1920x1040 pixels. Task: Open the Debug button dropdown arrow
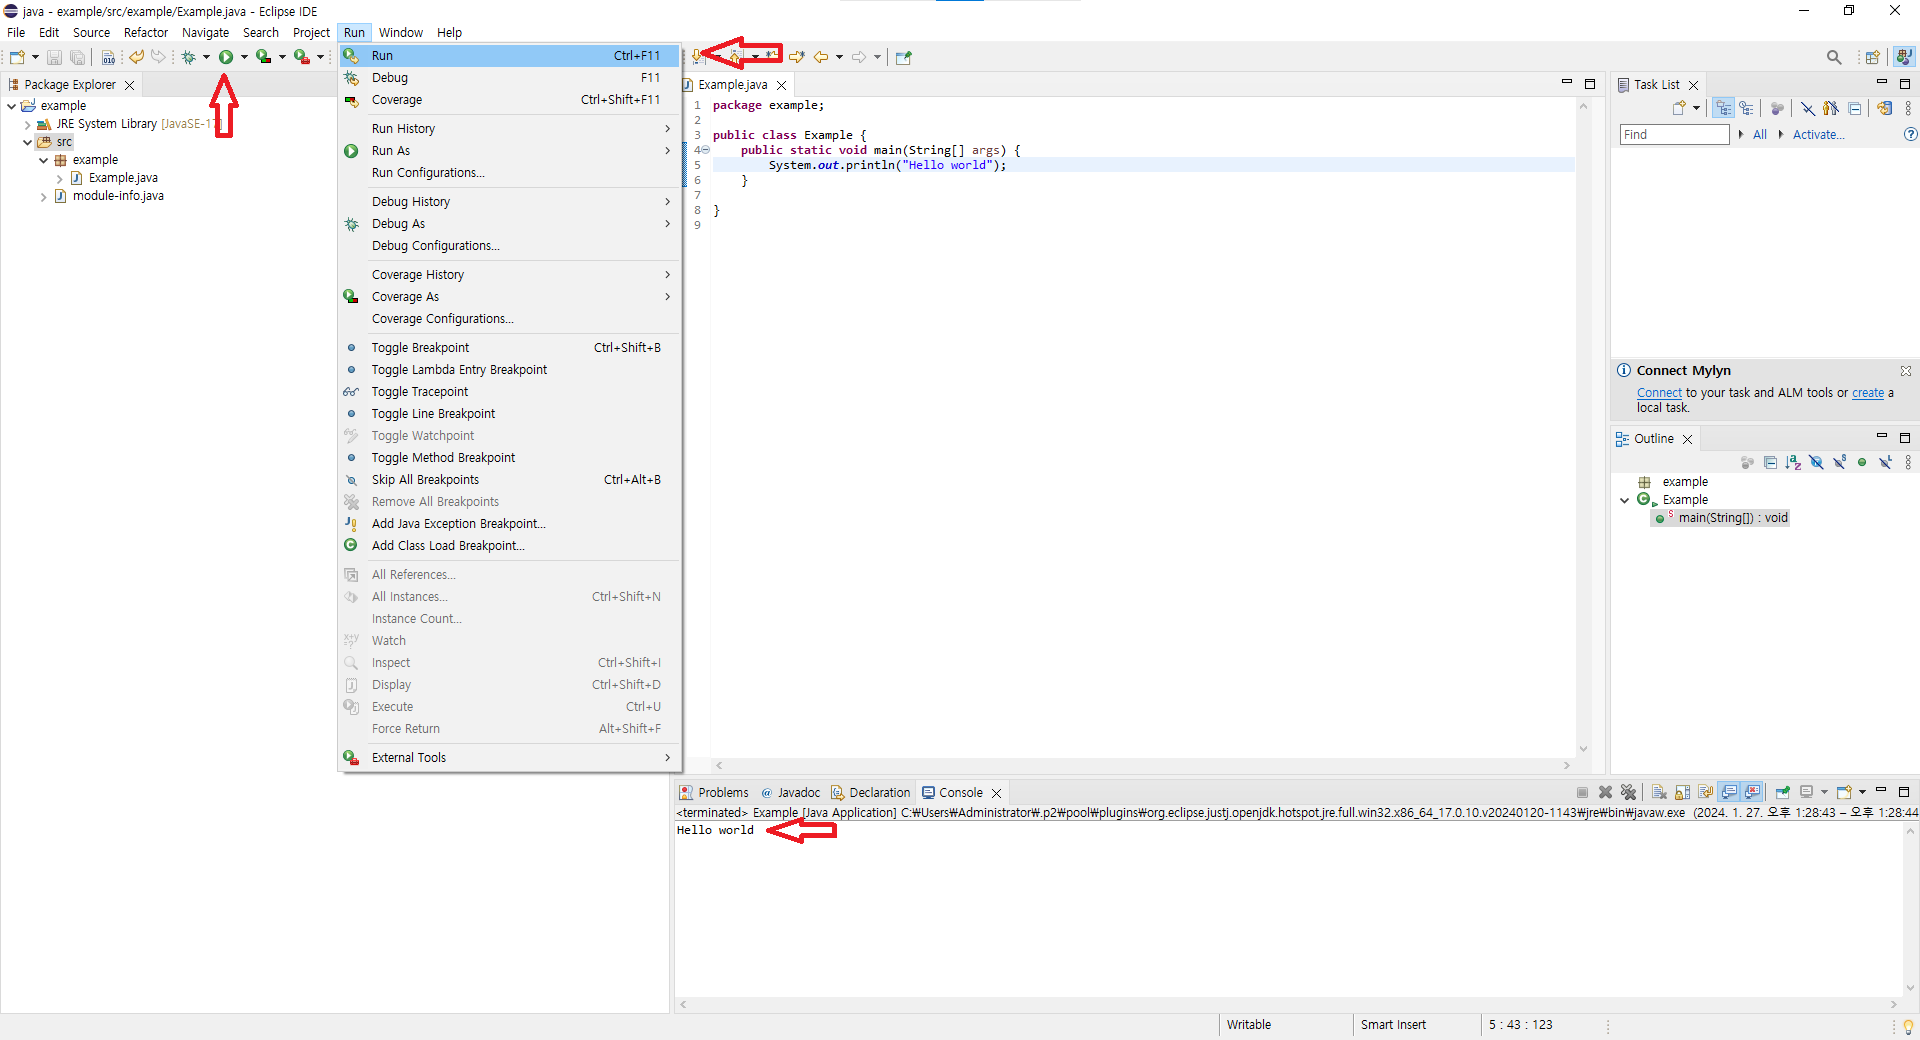[x=206, y=57]
